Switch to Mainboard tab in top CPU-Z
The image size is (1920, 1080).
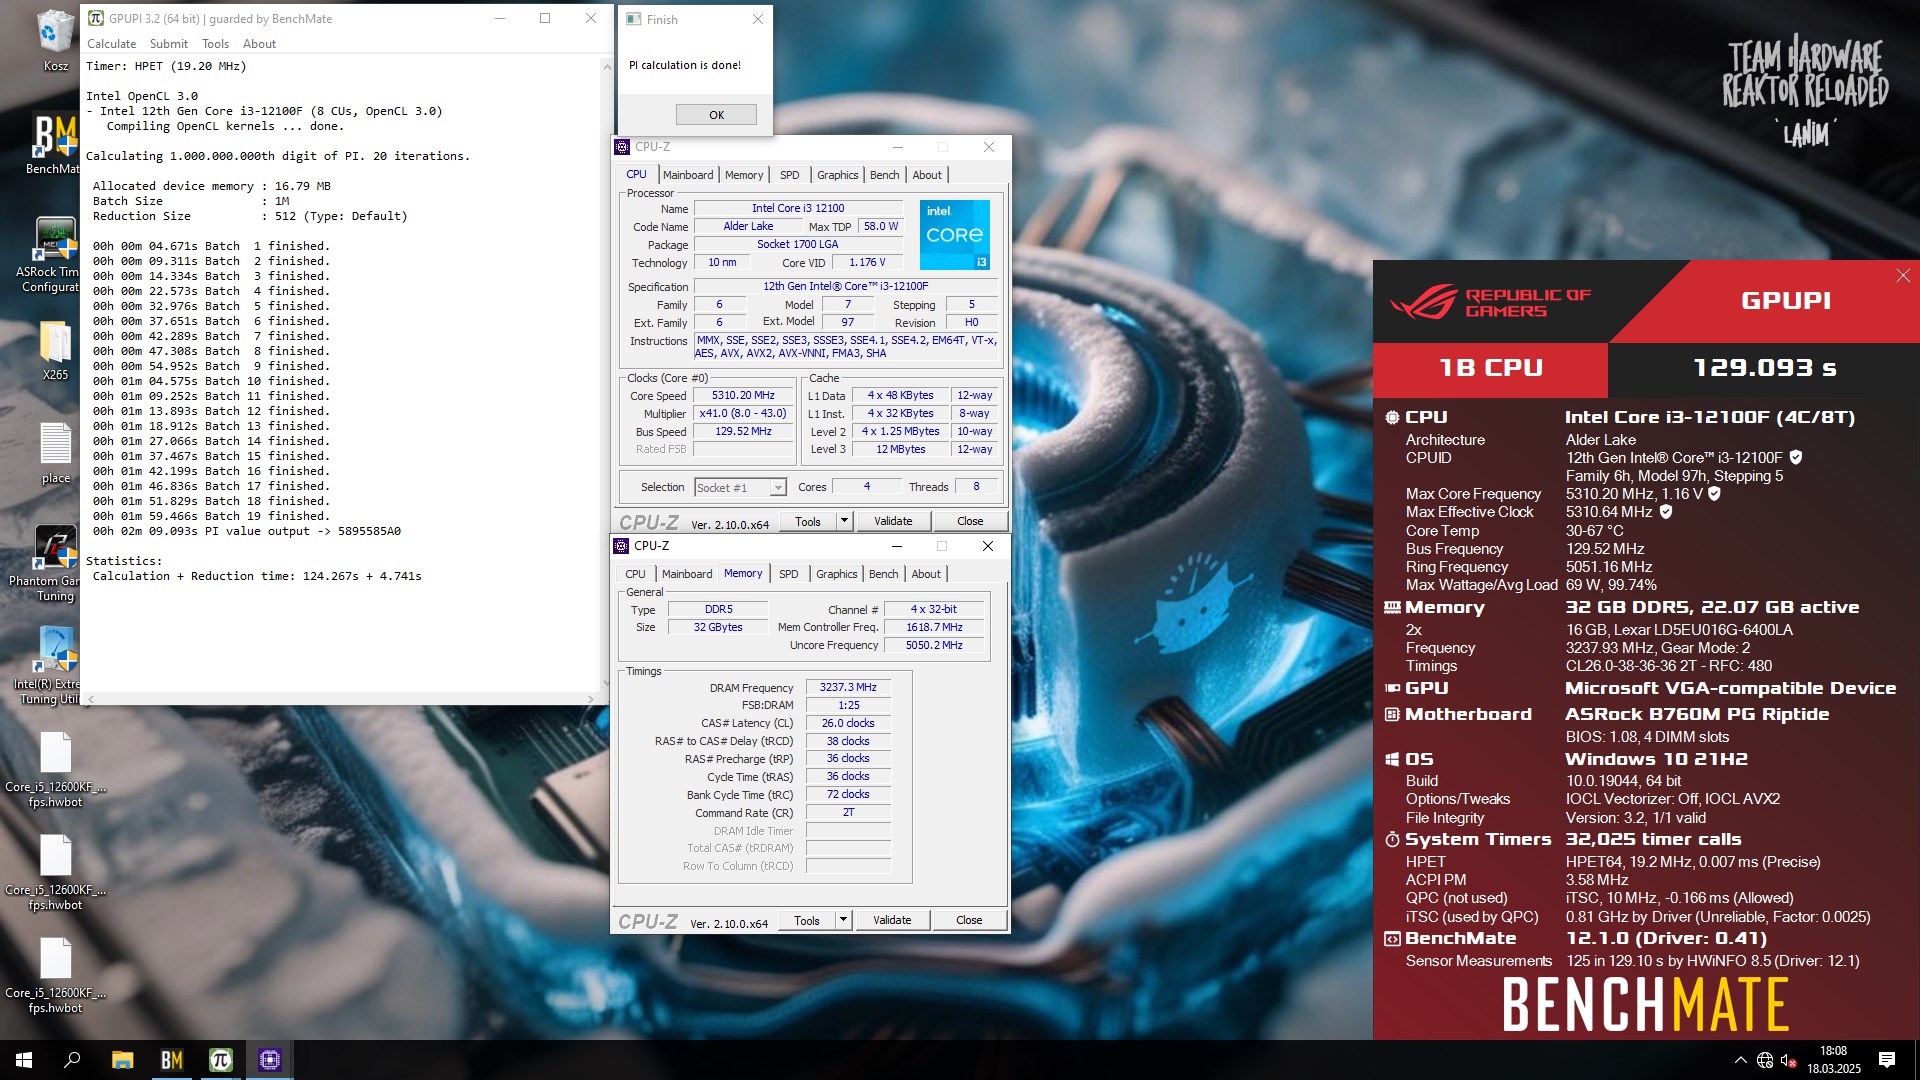[688, 175]
